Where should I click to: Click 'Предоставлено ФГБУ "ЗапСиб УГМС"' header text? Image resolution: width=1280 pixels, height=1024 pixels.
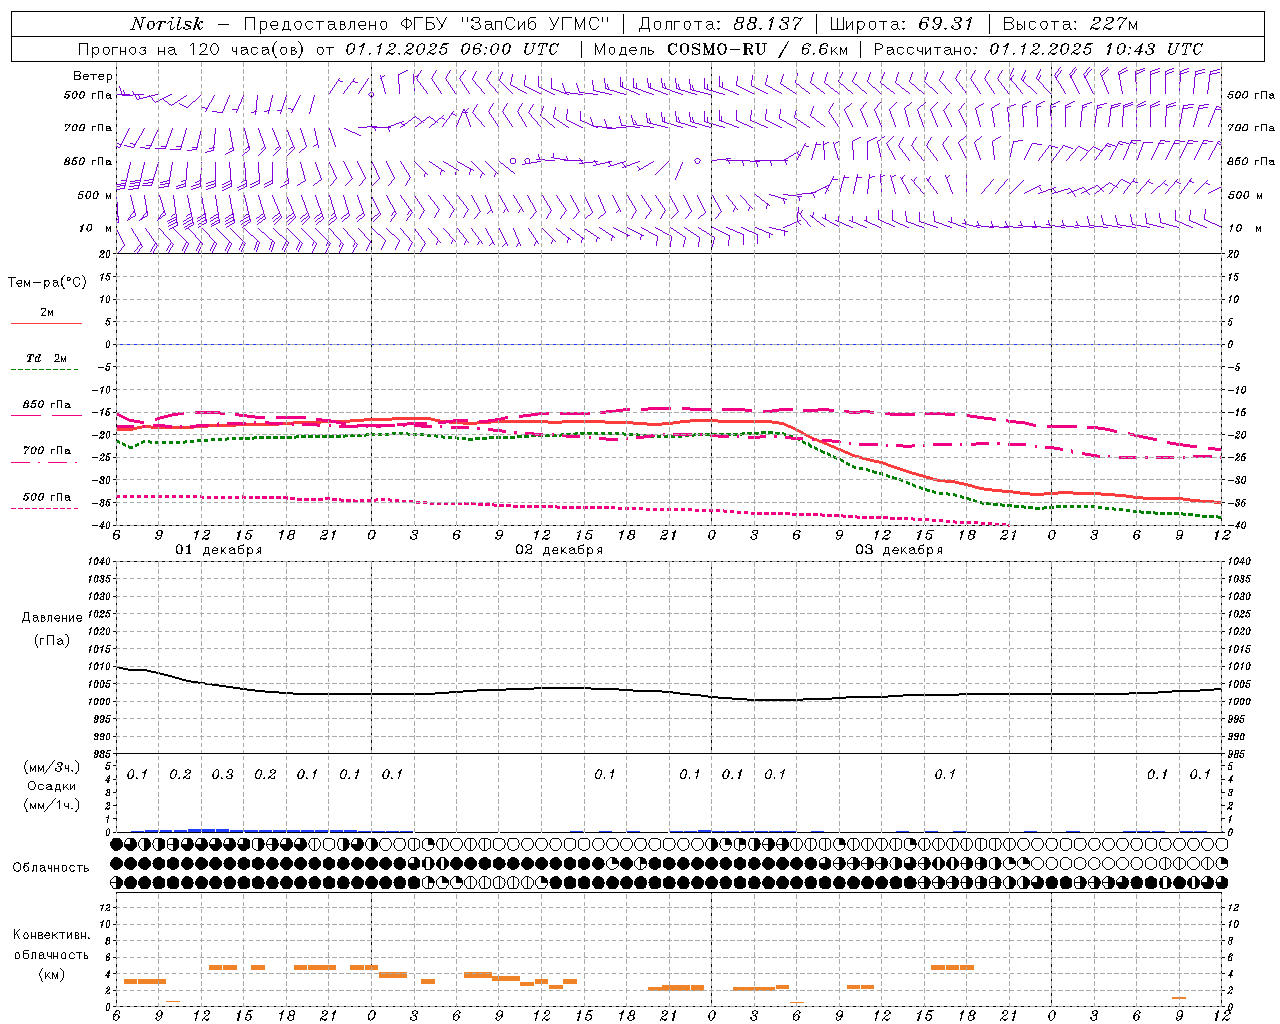[427, 24]
